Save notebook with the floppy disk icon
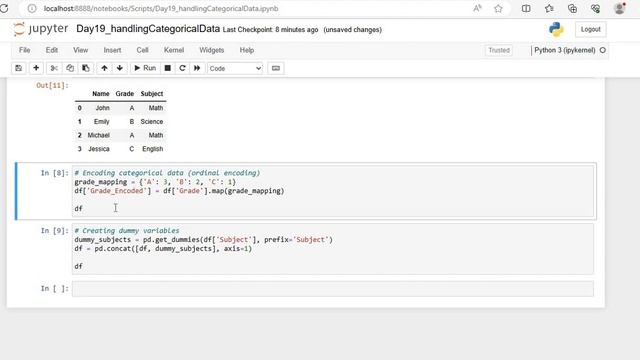Image resolution: width=640 pixels, height=360 pixels. [x=18, y=68]
